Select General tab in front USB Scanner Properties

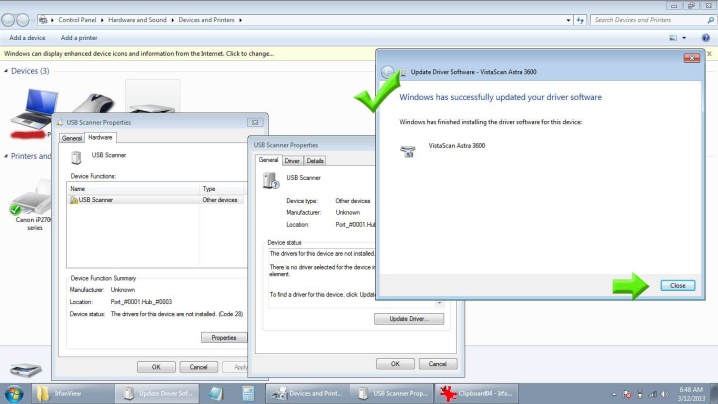268,160
